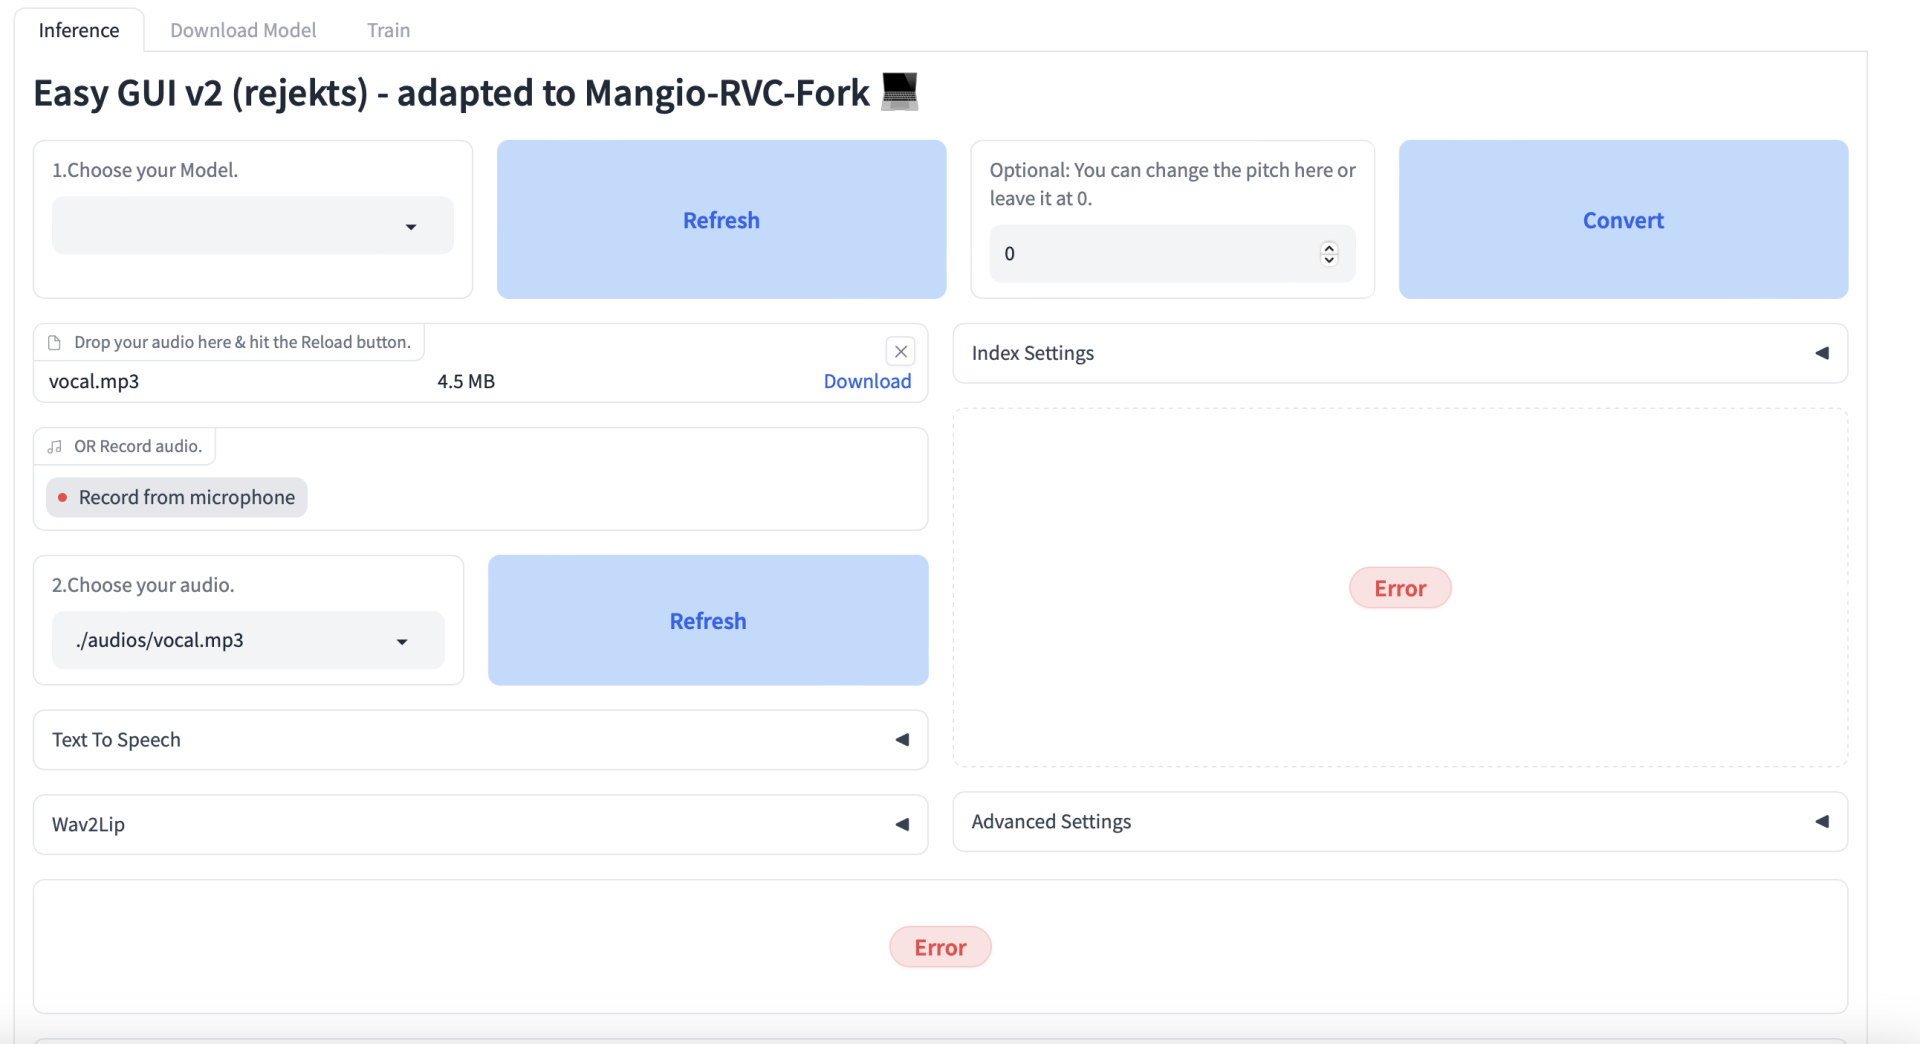Viewport: 1920px width, 1044px height.
Task: Expand the Text To Speech accordion
Action: pos(901,740)
